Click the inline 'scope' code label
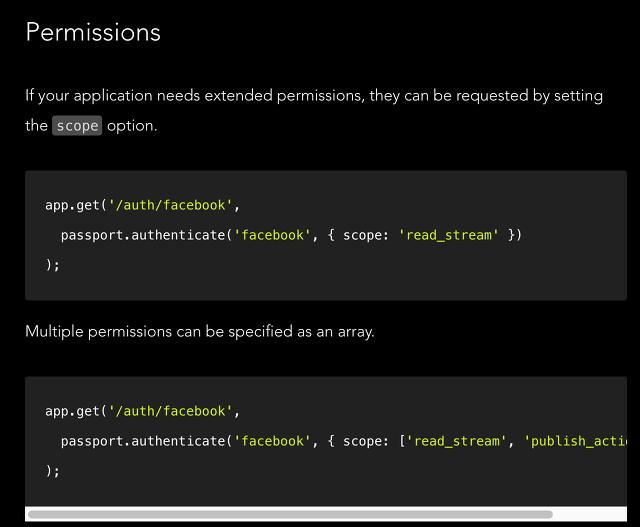Screen dimensions: 640x527 coord(77,126)
